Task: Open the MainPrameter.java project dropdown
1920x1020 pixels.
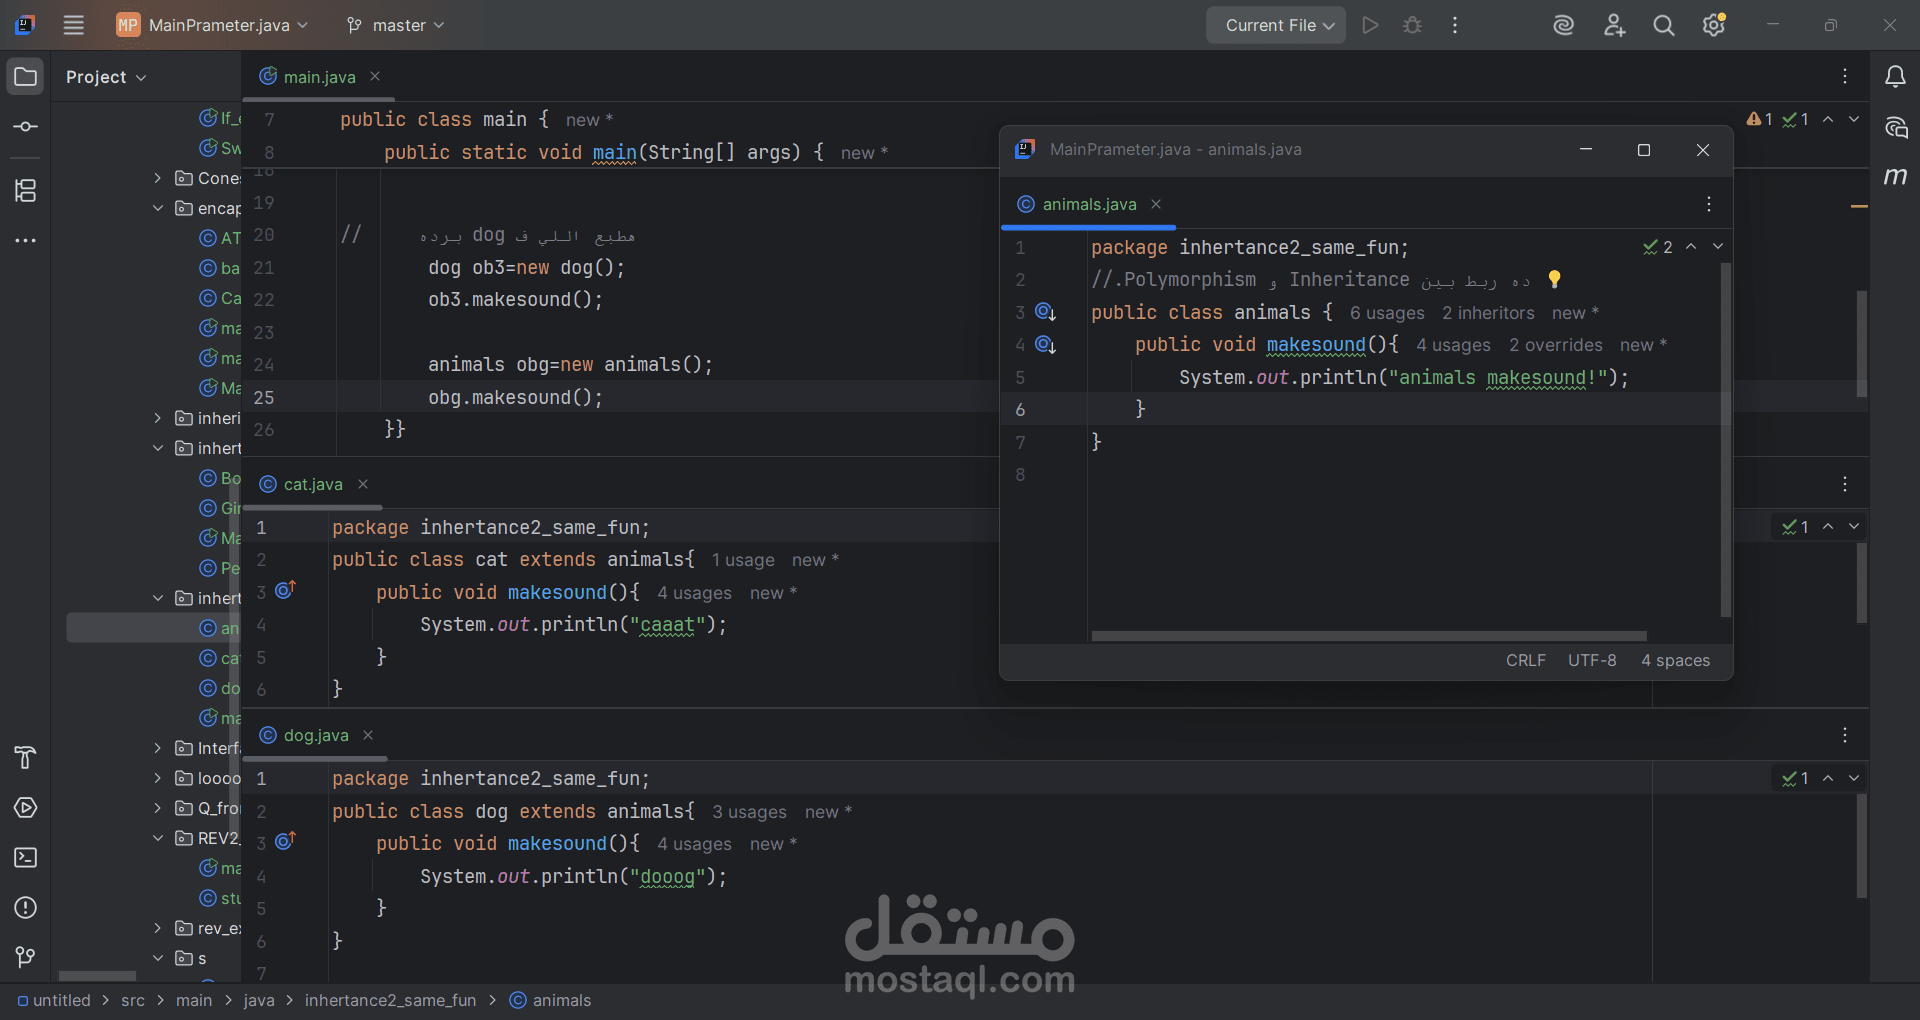Action: point(212,25)
